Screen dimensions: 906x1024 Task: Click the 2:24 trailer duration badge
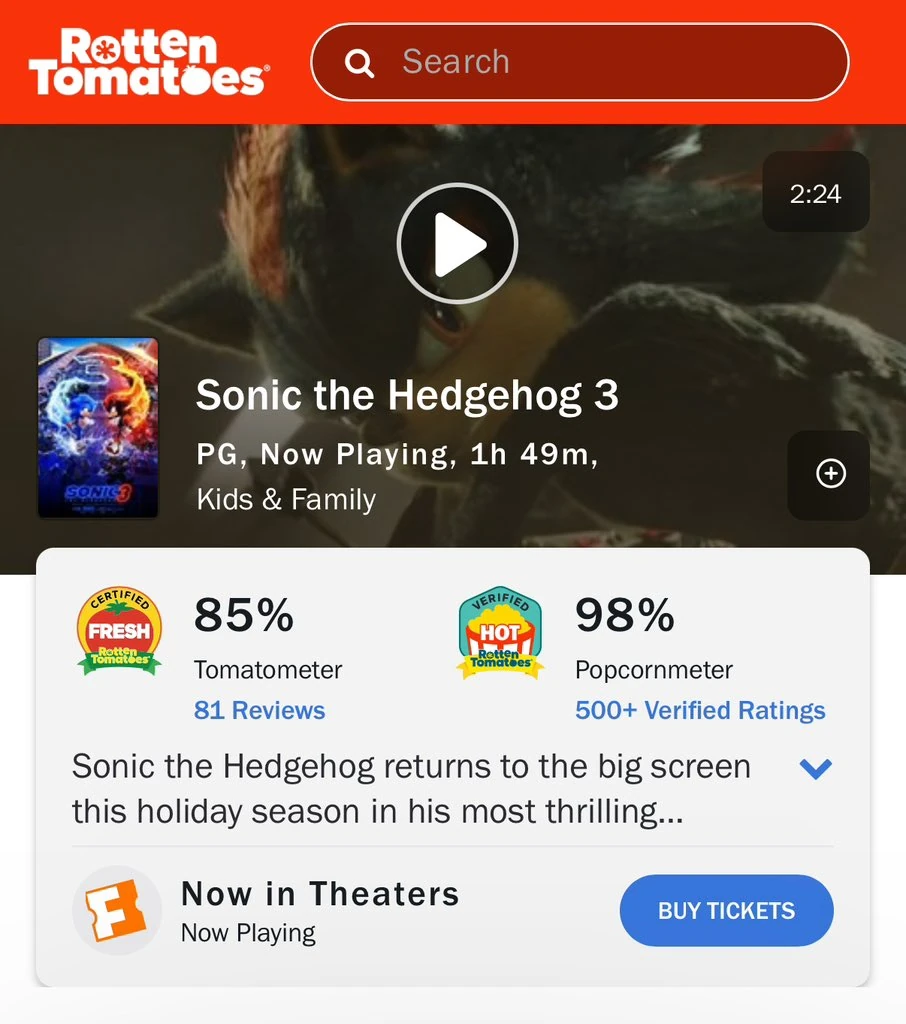816,193
